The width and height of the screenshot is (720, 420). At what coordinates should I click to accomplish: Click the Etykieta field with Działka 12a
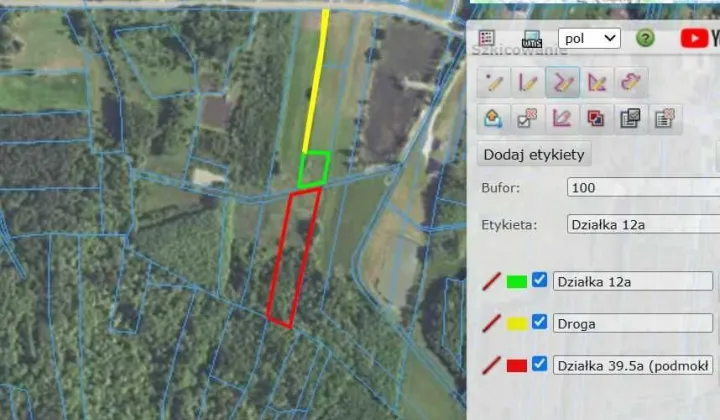[643, 224]
